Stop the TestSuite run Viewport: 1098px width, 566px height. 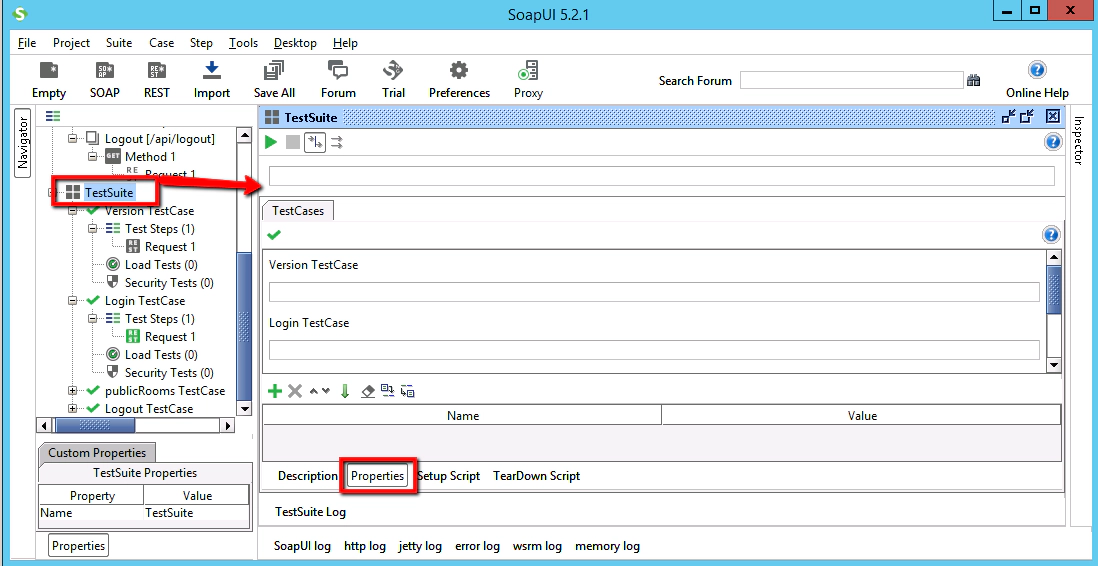click(293, 143)
